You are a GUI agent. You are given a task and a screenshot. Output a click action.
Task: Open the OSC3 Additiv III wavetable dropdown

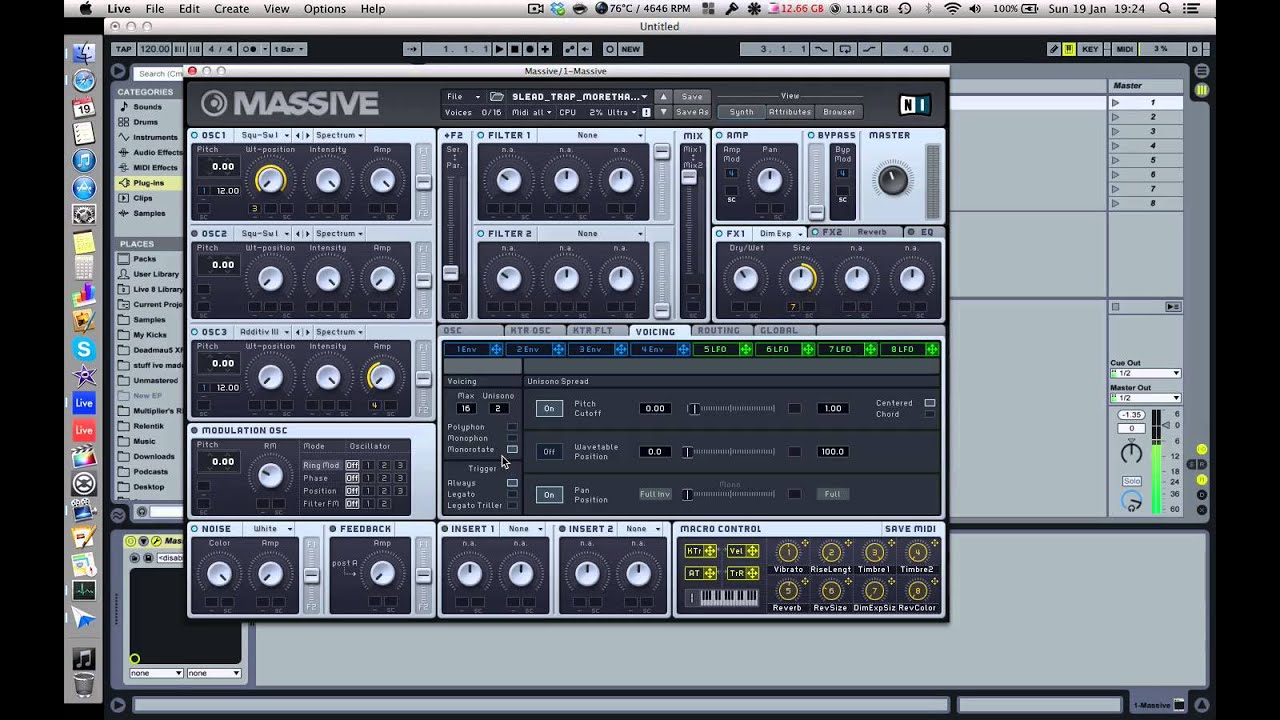[263, 332]
